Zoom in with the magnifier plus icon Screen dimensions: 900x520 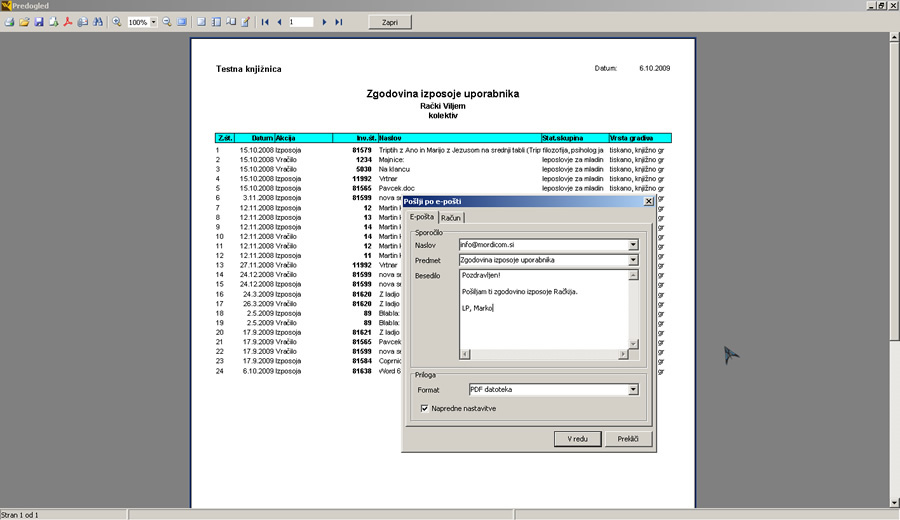click(x=117, y=22)
